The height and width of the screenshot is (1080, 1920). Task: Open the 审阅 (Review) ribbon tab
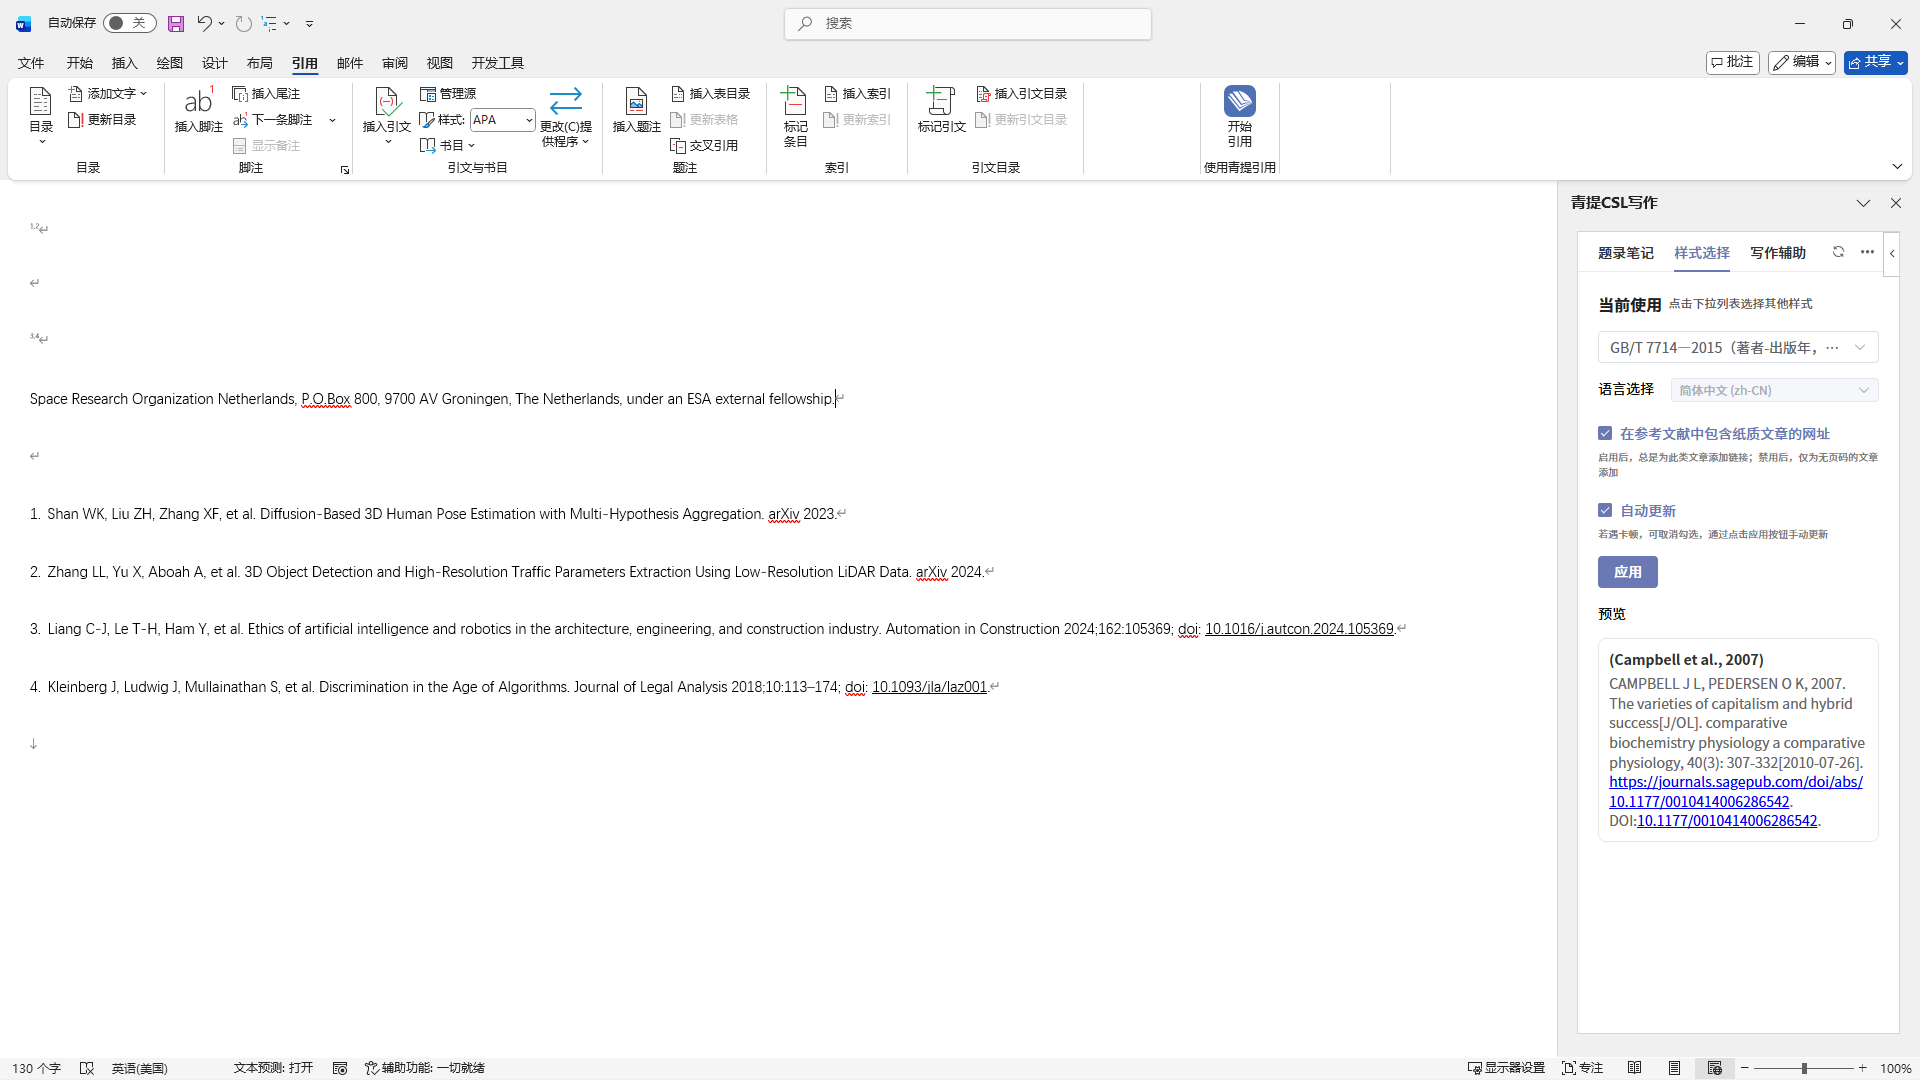394,63
